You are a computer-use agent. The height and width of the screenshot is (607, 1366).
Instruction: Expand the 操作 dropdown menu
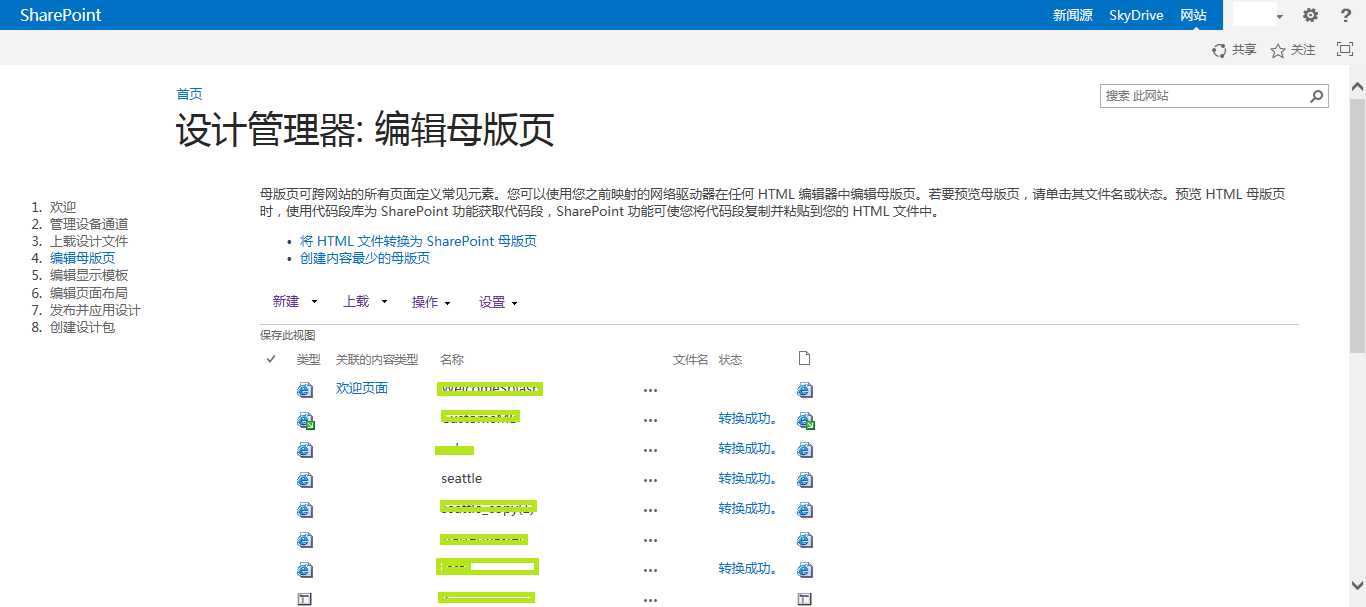(x=431, y=302)
